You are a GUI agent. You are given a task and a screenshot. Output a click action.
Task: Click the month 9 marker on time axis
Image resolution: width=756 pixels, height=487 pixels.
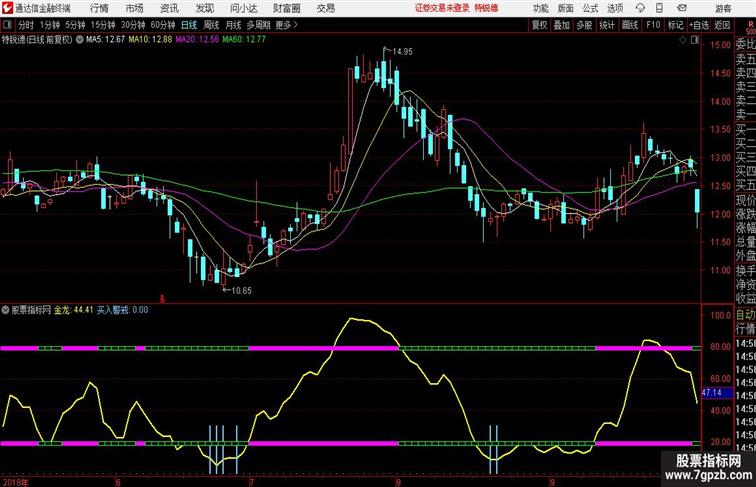click(x=552, y=482)
